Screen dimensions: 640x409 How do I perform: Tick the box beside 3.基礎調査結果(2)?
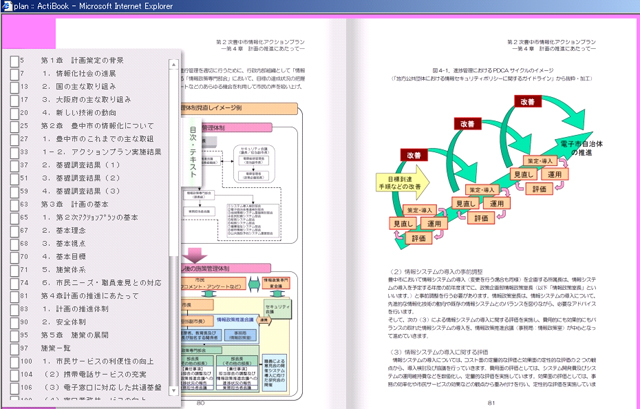point(14,179)
